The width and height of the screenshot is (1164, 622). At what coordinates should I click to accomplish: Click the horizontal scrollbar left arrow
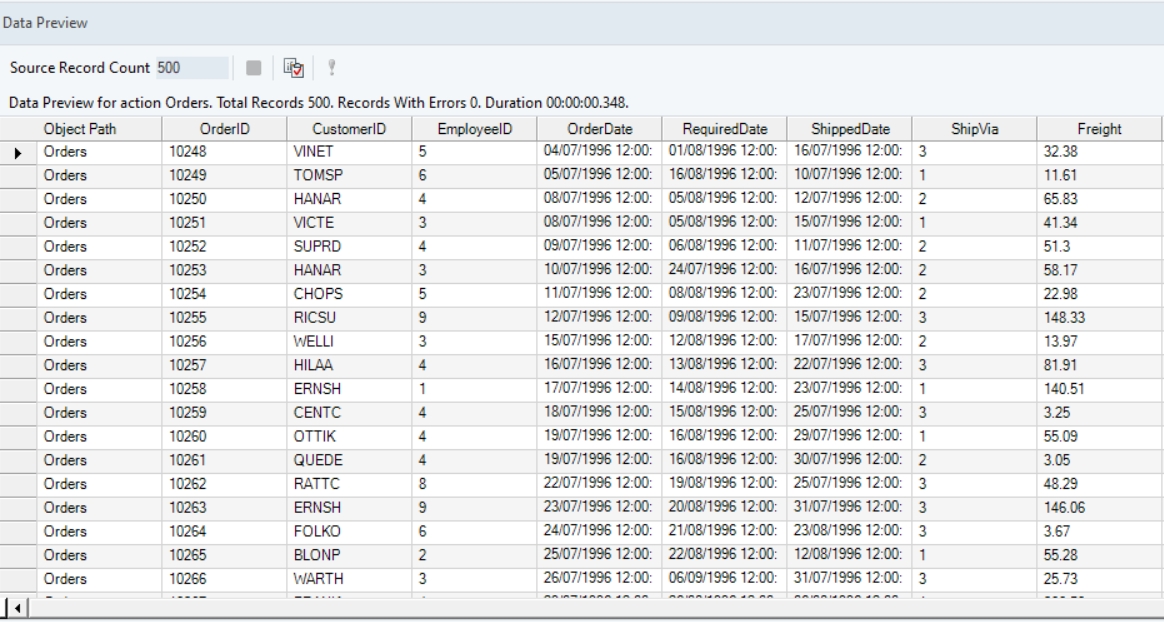(x=11, y=608)
